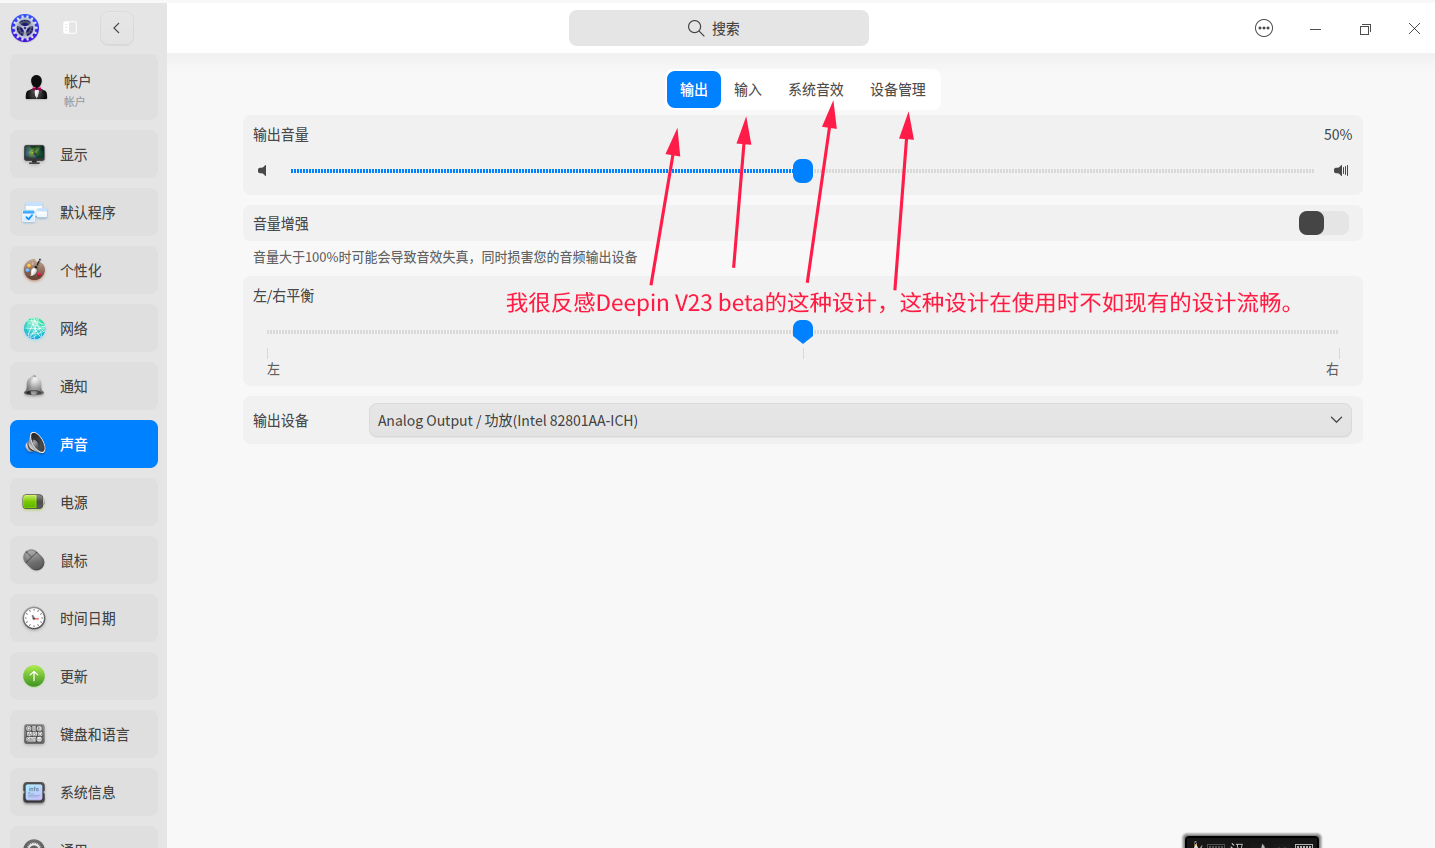
Task: Open the more options ellipsis menu
Action: pos(1264,28)
